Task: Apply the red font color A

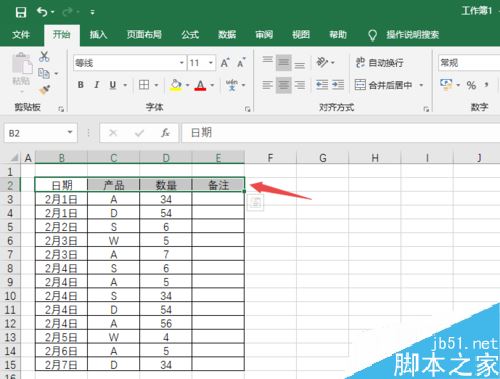Action: click(x=200, y=85)
